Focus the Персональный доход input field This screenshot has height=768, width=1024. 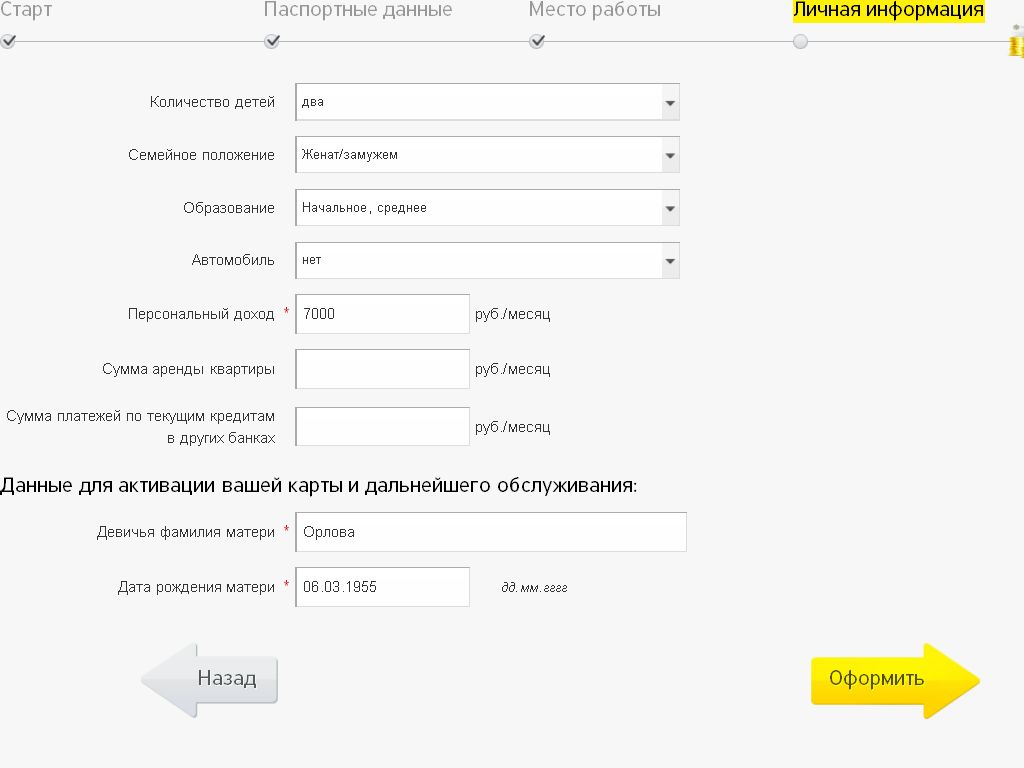coord(382,314)
